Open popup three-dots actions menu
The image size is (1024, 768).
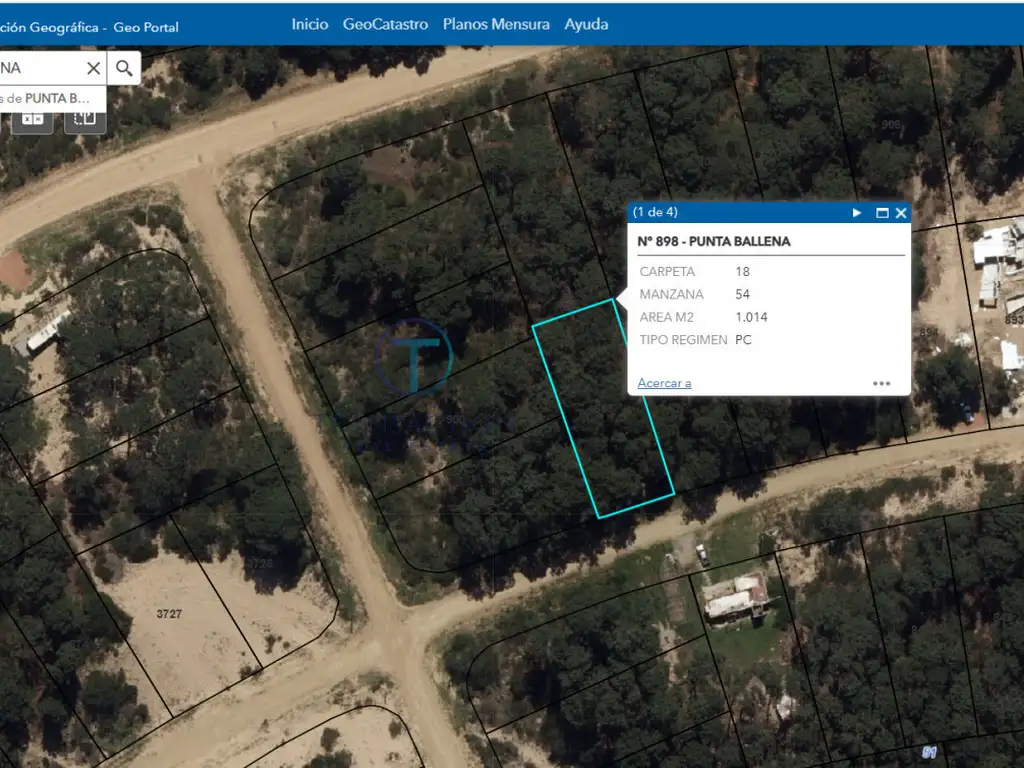click(881, 383)
